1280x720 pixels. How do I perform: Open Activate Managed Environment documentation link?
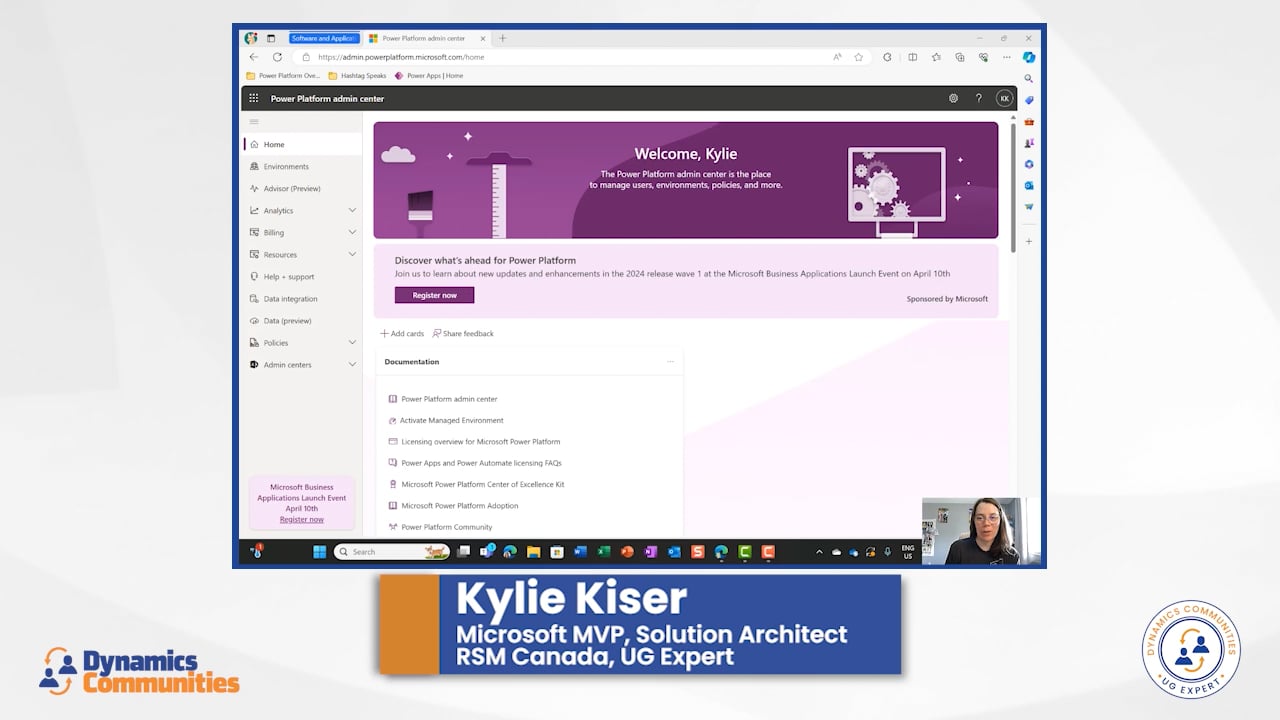[x=451, y=420]
